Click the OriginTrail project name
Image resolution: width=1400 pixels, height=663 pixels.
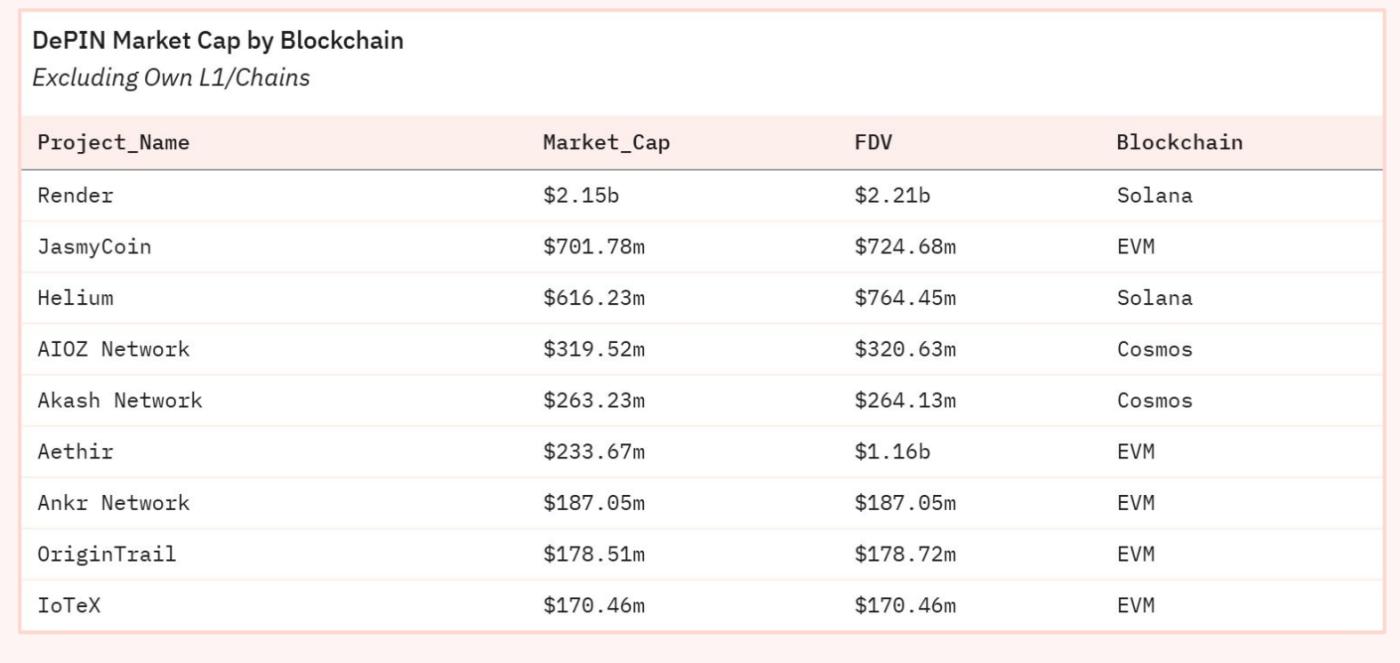tap(107, 554)
